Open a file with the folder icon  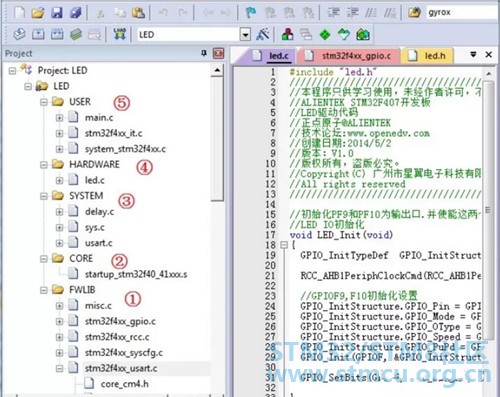(x=38, y=13)
